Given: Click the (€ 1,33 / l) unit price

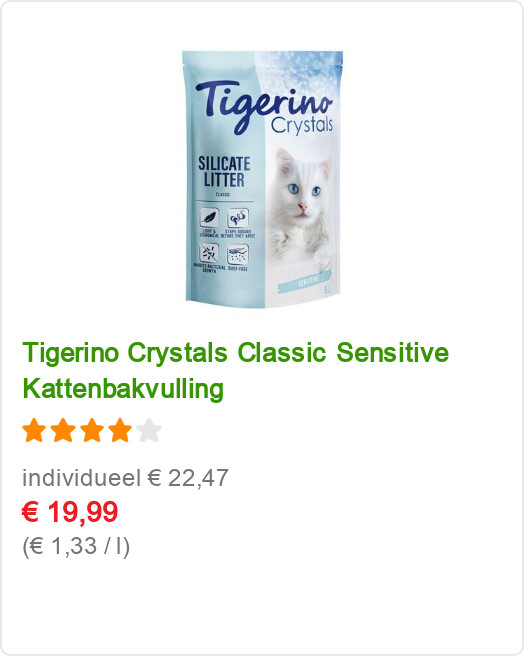Looking at the screenshot, I should (76, 546).
